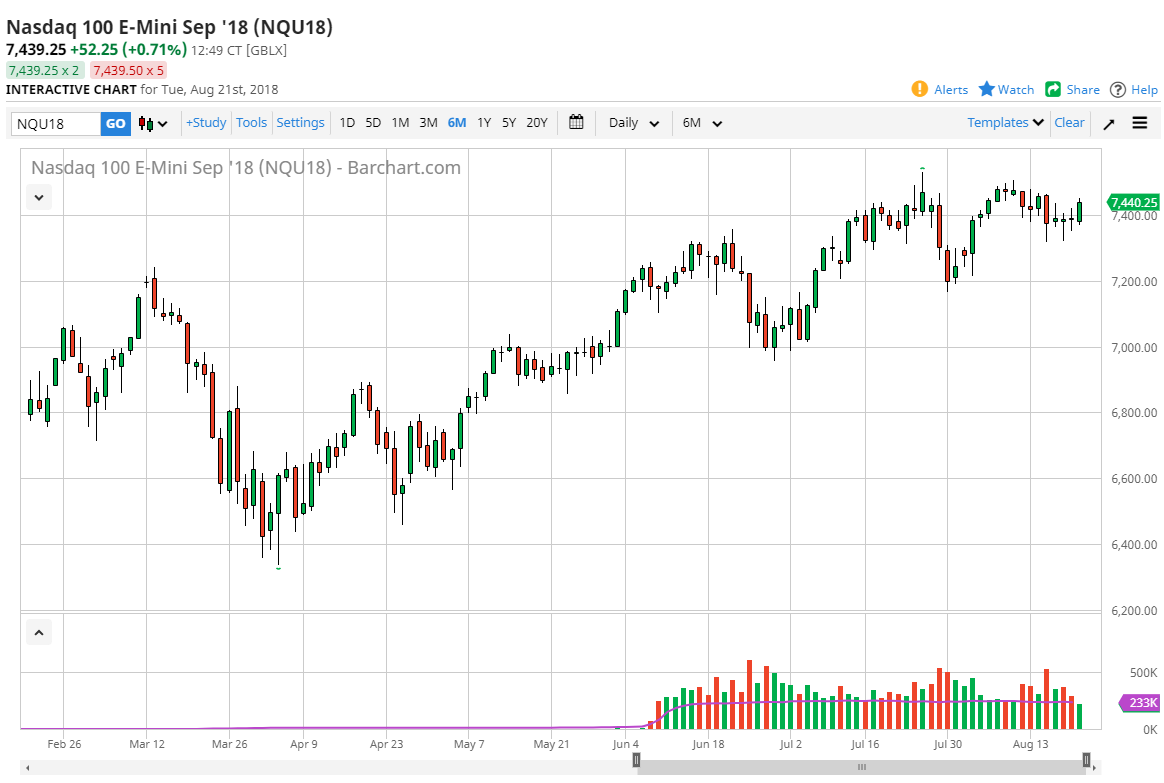This screenshot has width=1164, height=783.
Task: Click the NQU18 symbol input field
Action: (56, 123)
